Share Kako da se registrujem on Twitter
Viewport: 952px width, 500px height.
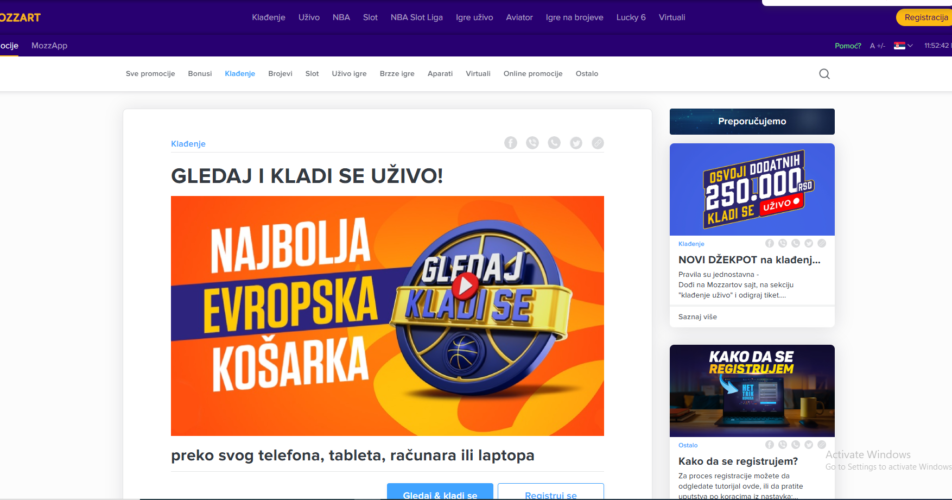click(x=809, y=445)
